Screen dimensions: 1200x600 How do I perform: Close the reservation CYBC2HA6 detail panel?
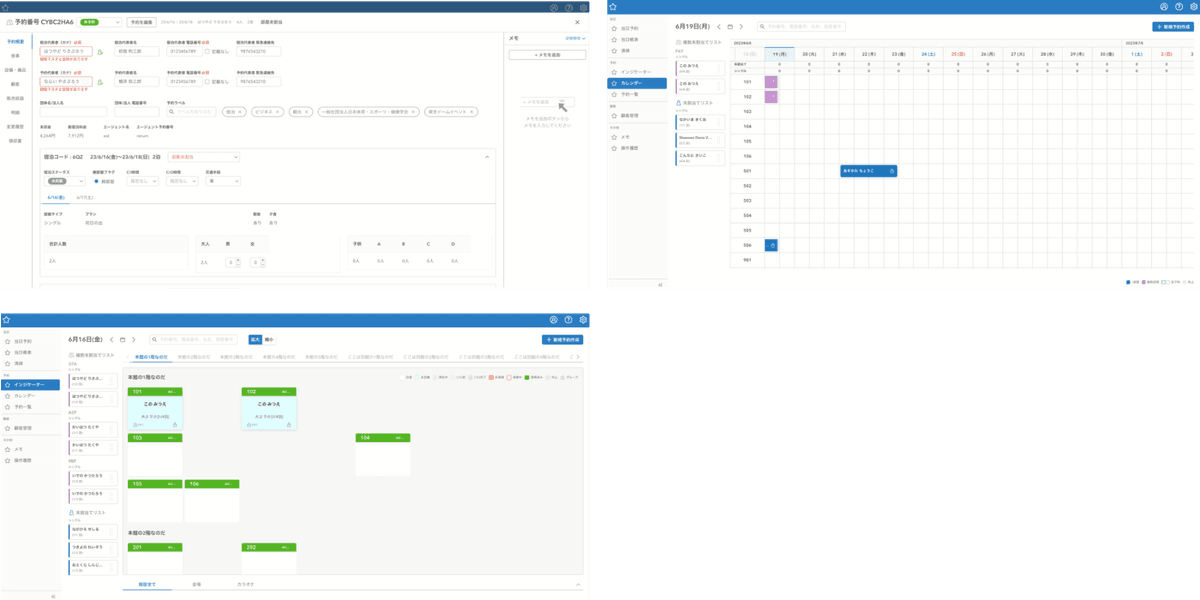(578, 22)
